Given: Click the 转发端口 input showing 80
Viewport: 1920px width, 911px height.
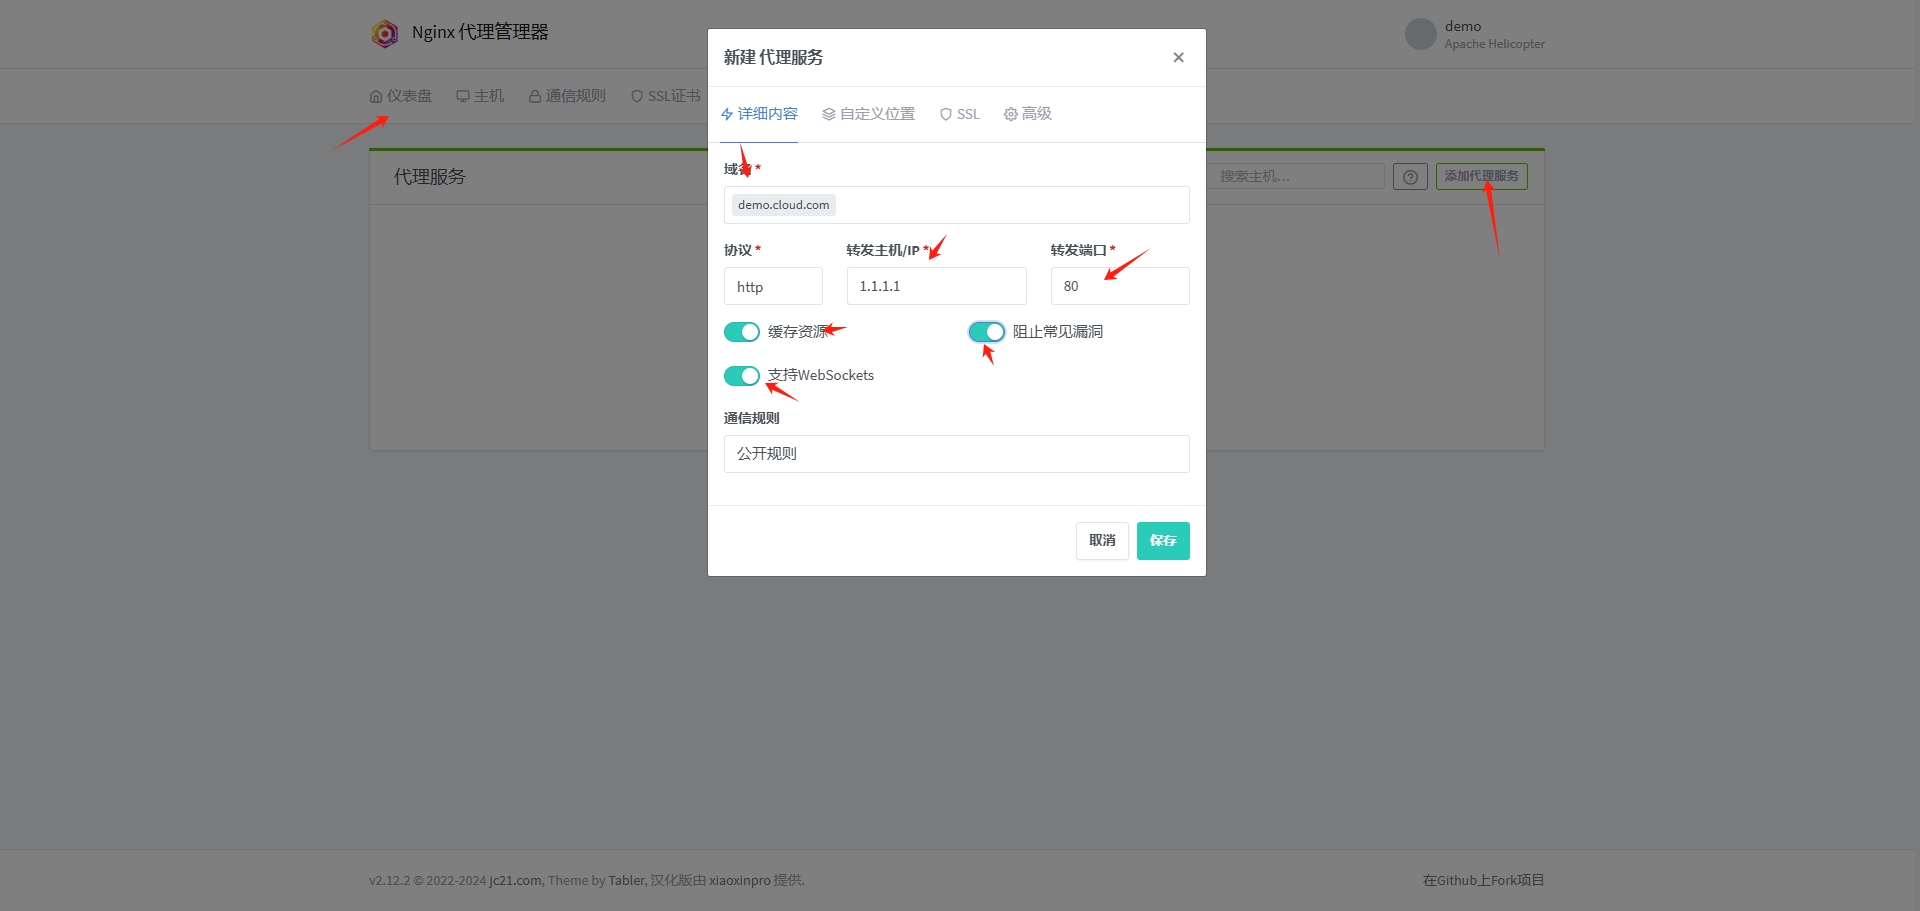Looking at the screenshot, I should point(1120,286).
